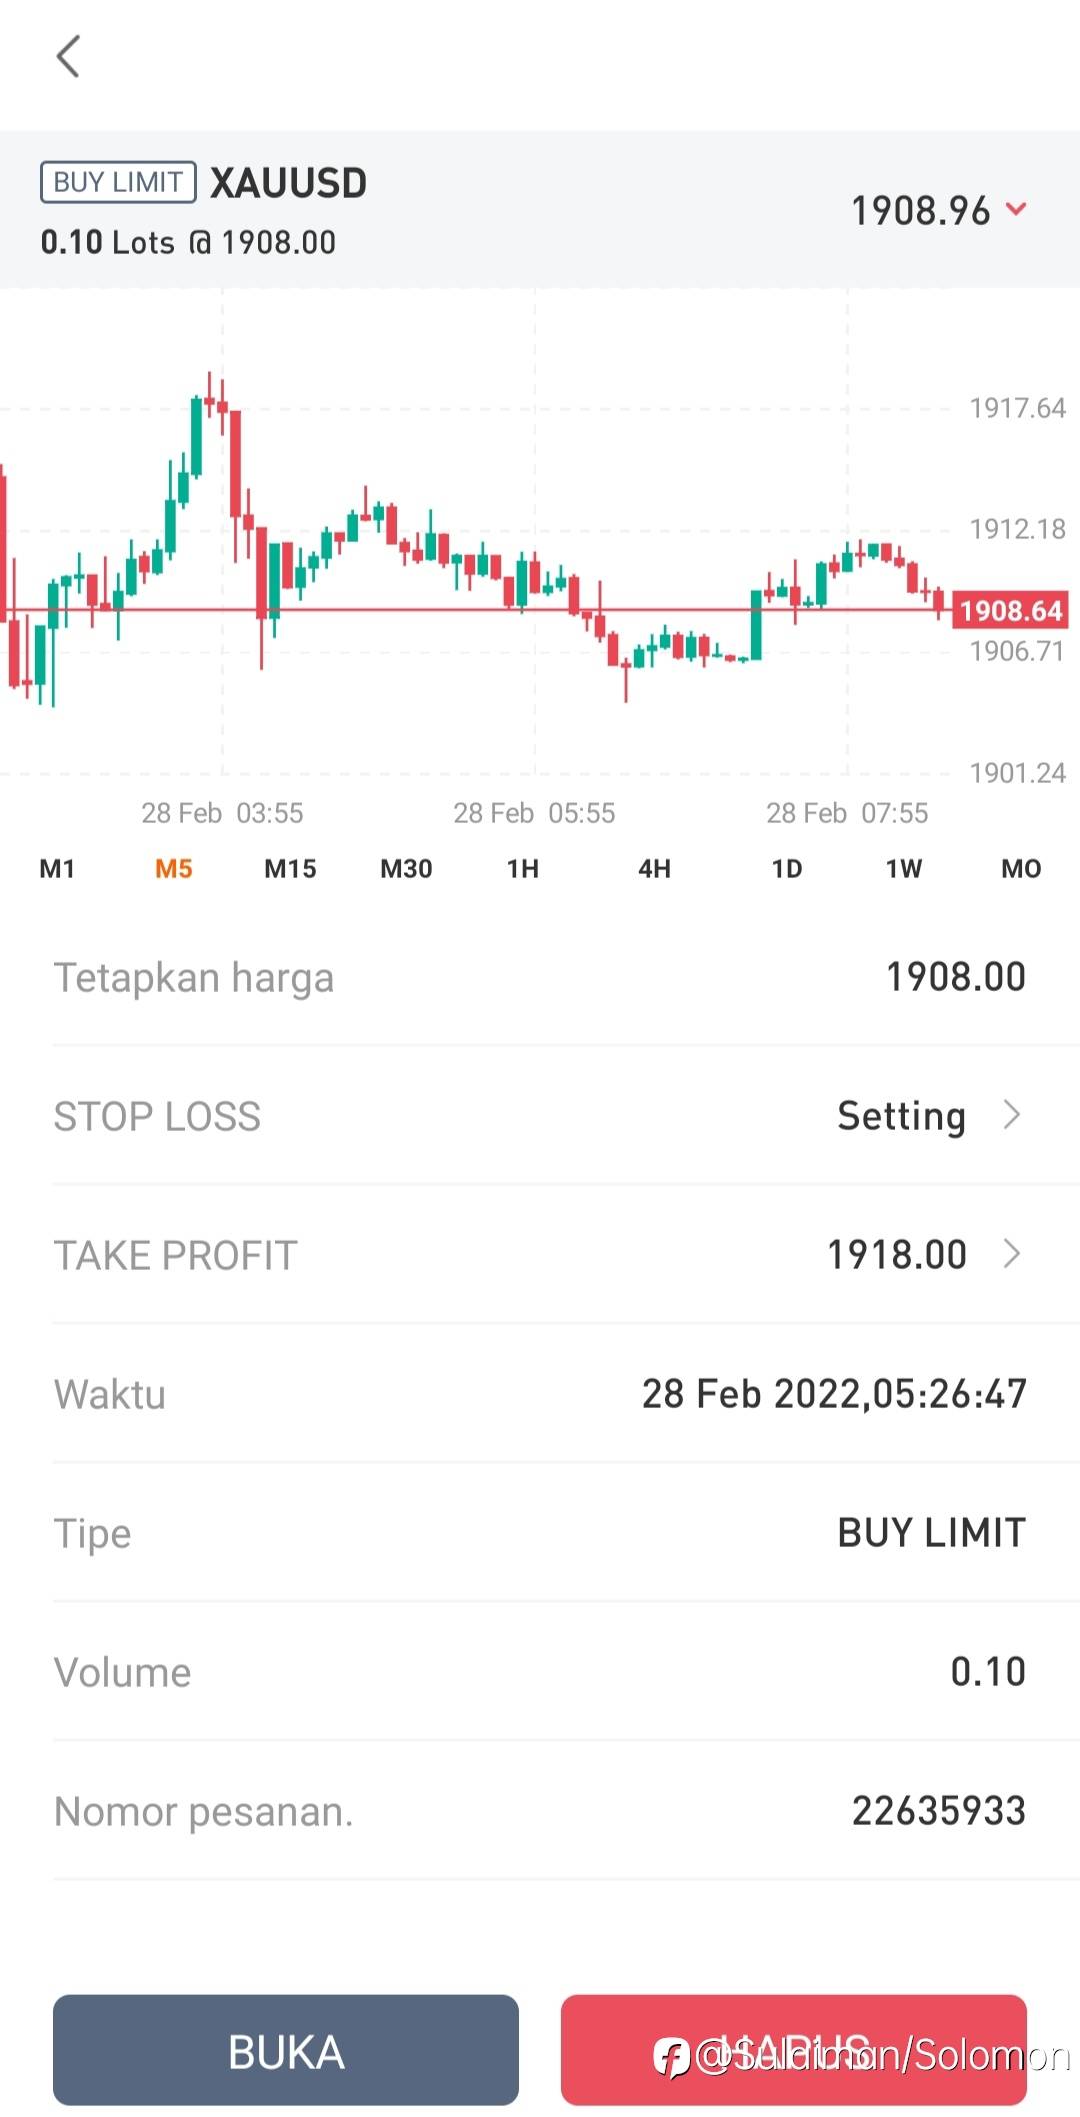1080x2117 pixels.
Task: Tap the BUY LIMIT order badge
Action: pyautogui.click(x=118, y=182)
